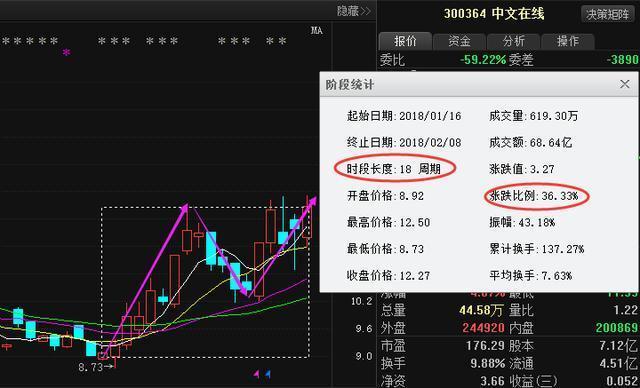Click 量比 value 1.22

pos(625,310)
